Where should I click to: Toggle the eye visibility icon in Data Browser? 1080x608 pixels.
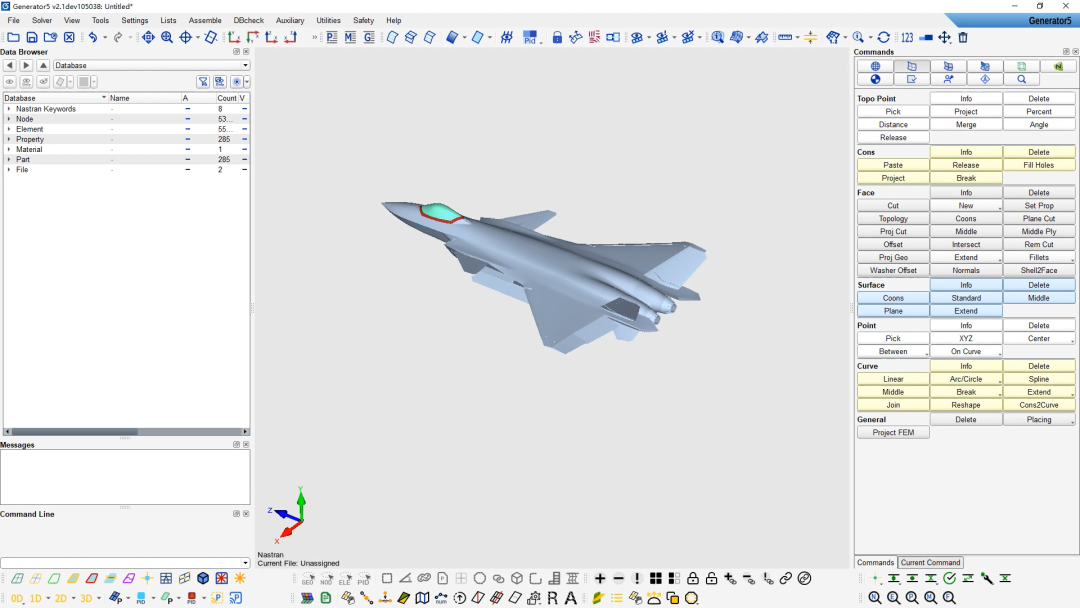[10, 82]
